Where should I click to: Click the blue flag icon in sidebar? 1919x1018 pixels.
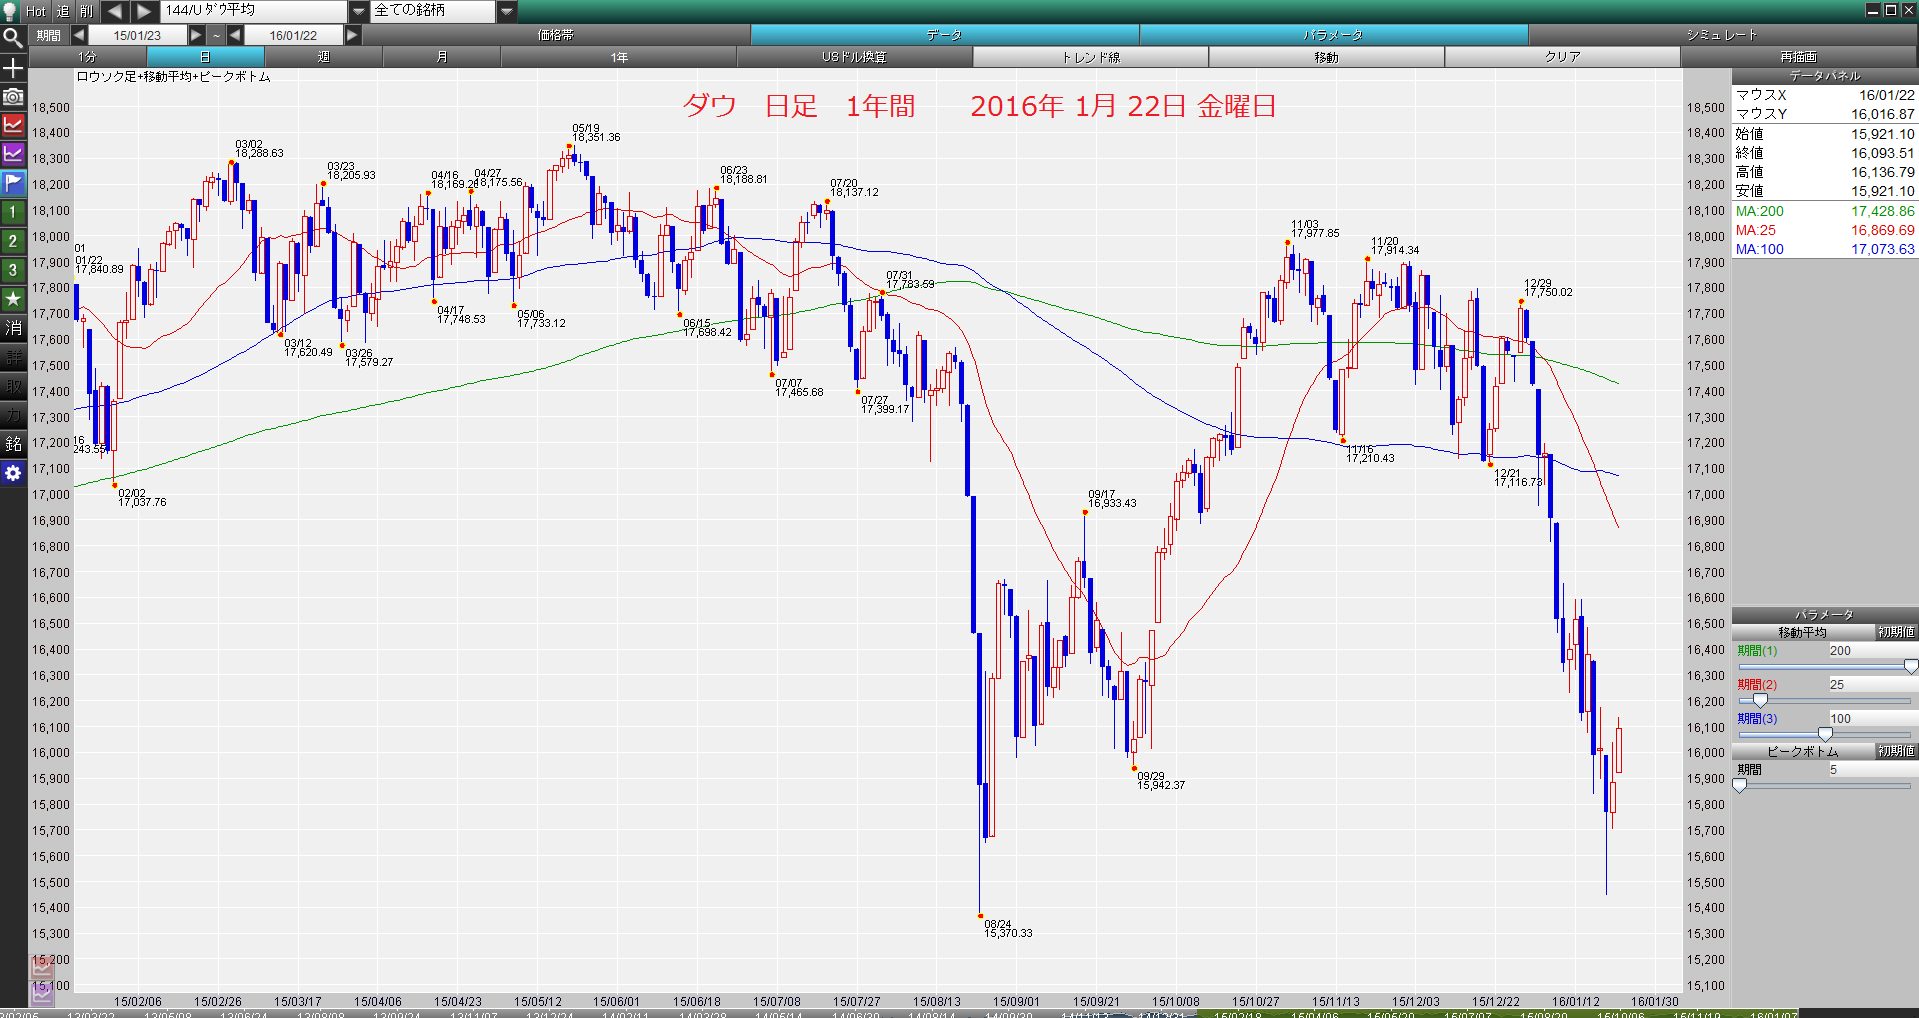pyautogui.click(x=13, y=183)
